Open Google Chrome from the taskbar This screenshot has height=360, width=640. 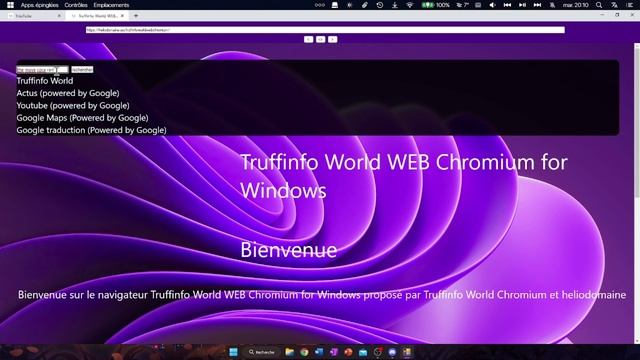(304, 352)
